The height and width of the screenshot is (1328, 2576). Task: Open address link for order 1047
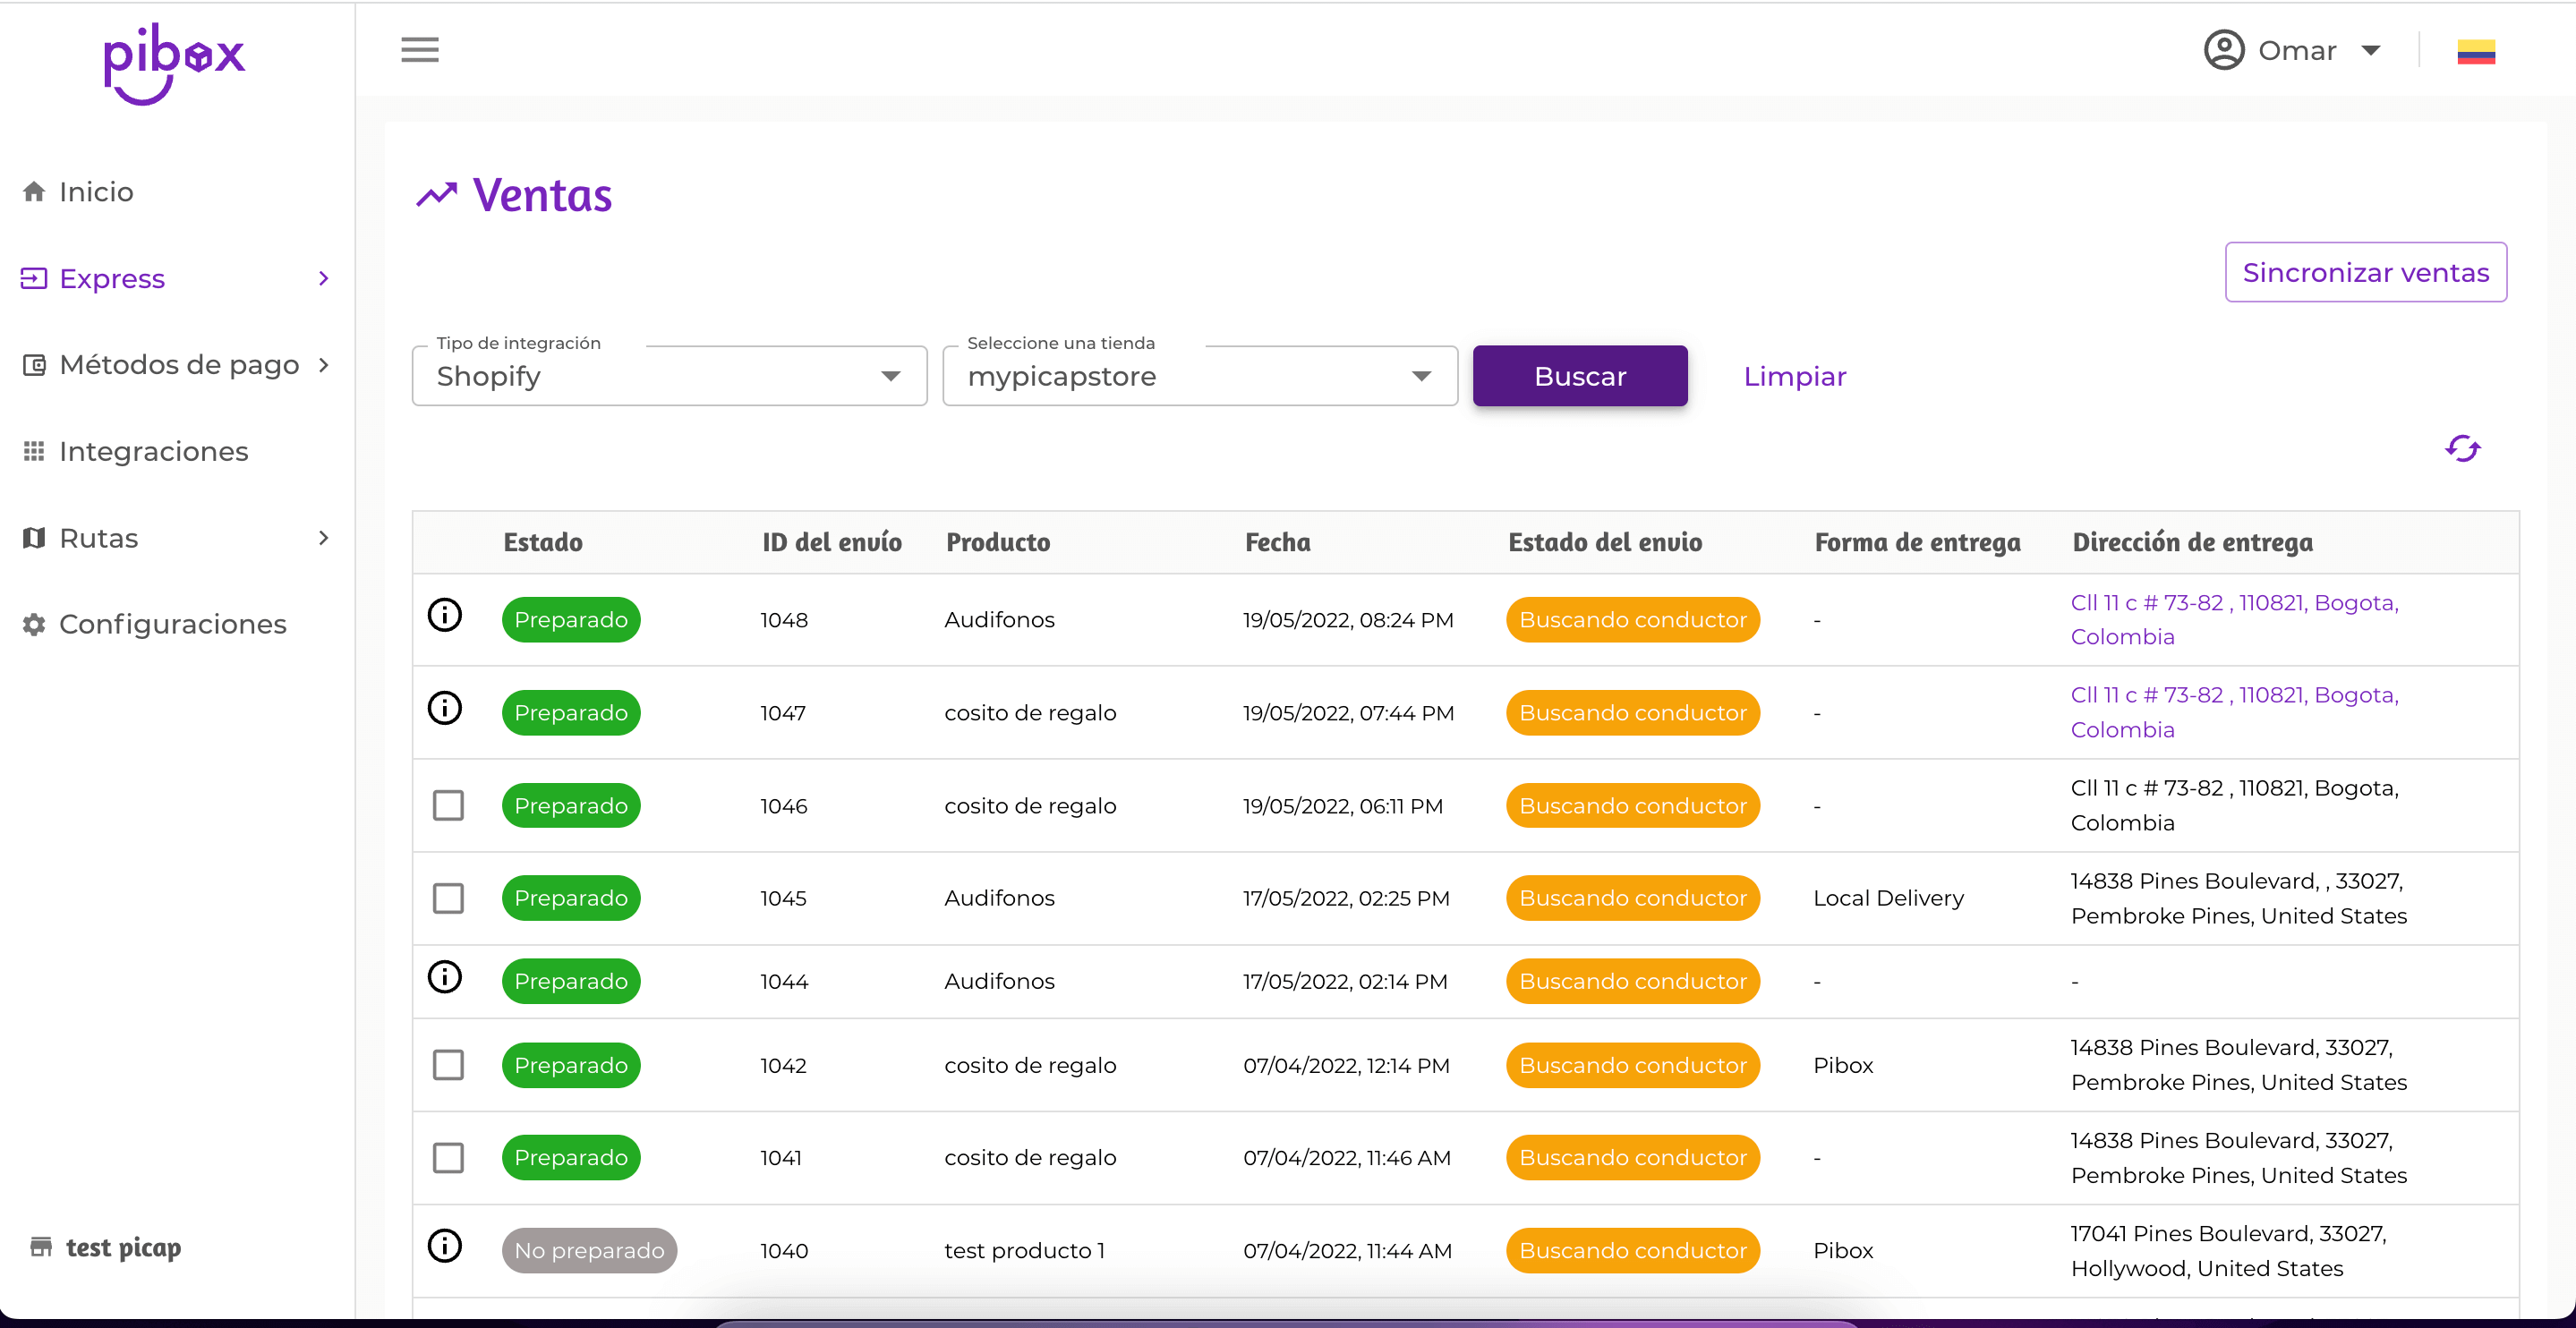coord(2235,712)
